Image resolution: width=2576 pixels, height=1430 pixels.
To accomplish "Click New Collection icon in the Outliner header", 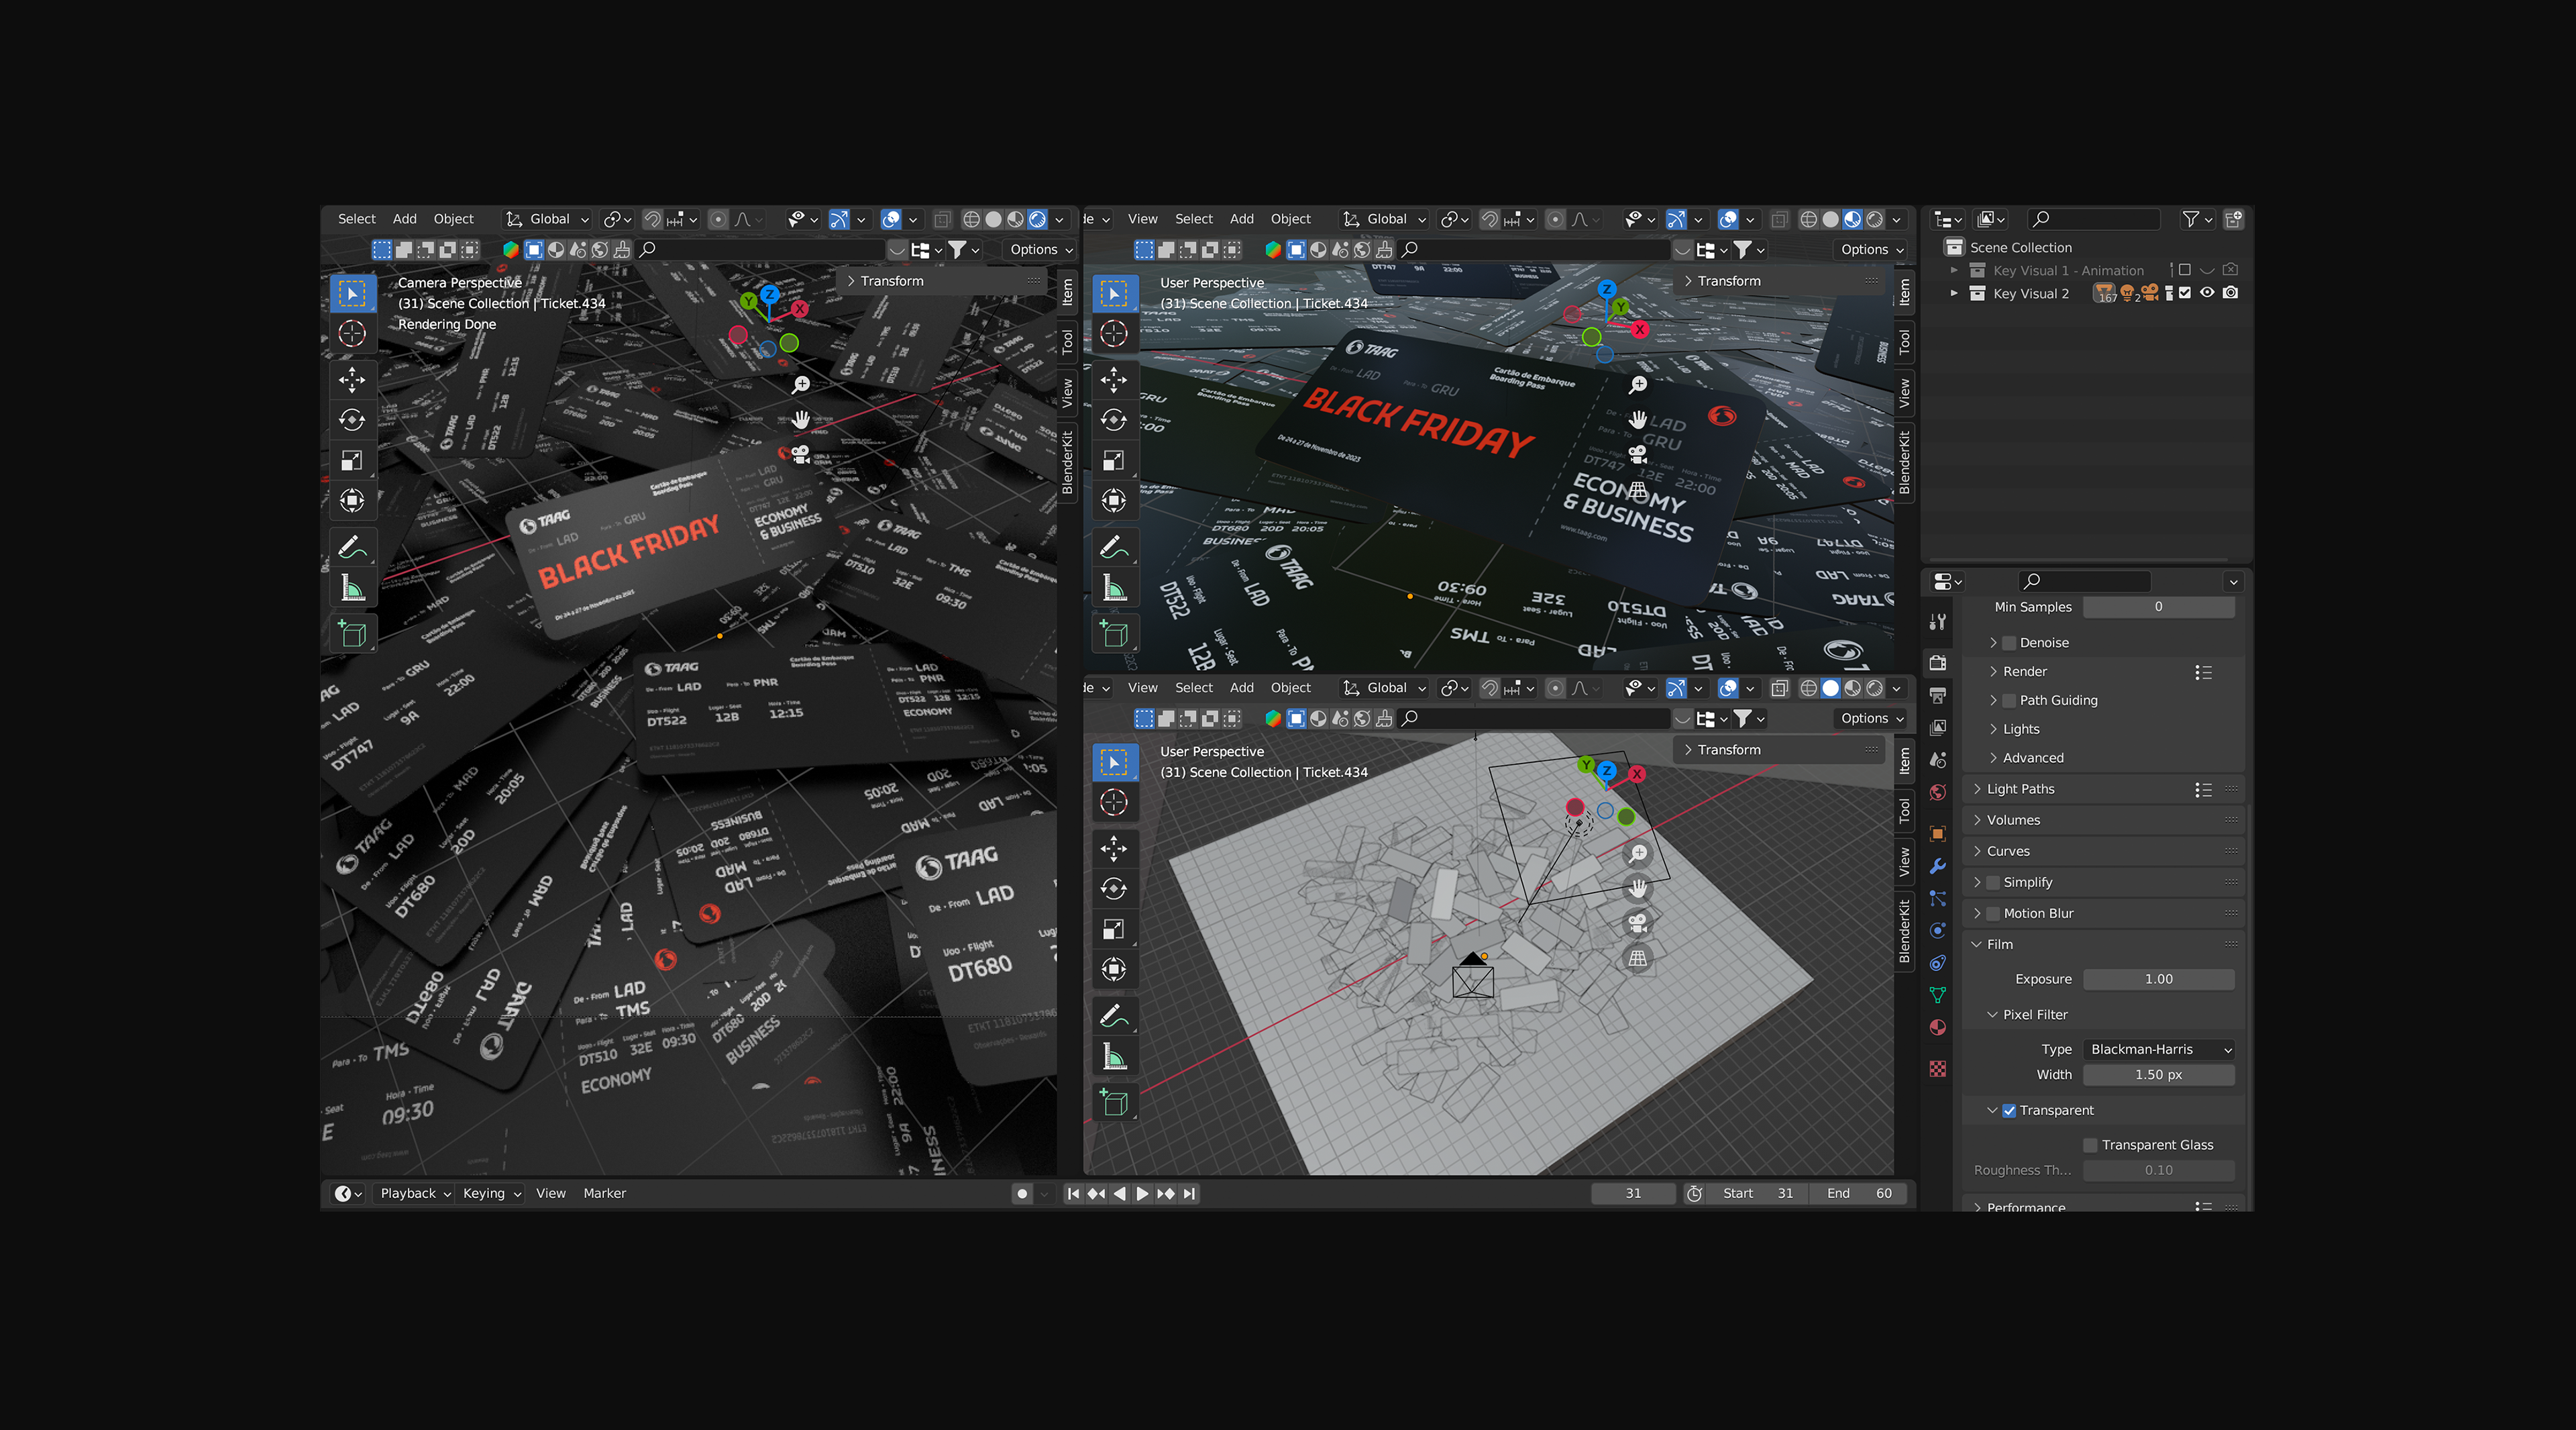I will click(x=2233, y=219).
